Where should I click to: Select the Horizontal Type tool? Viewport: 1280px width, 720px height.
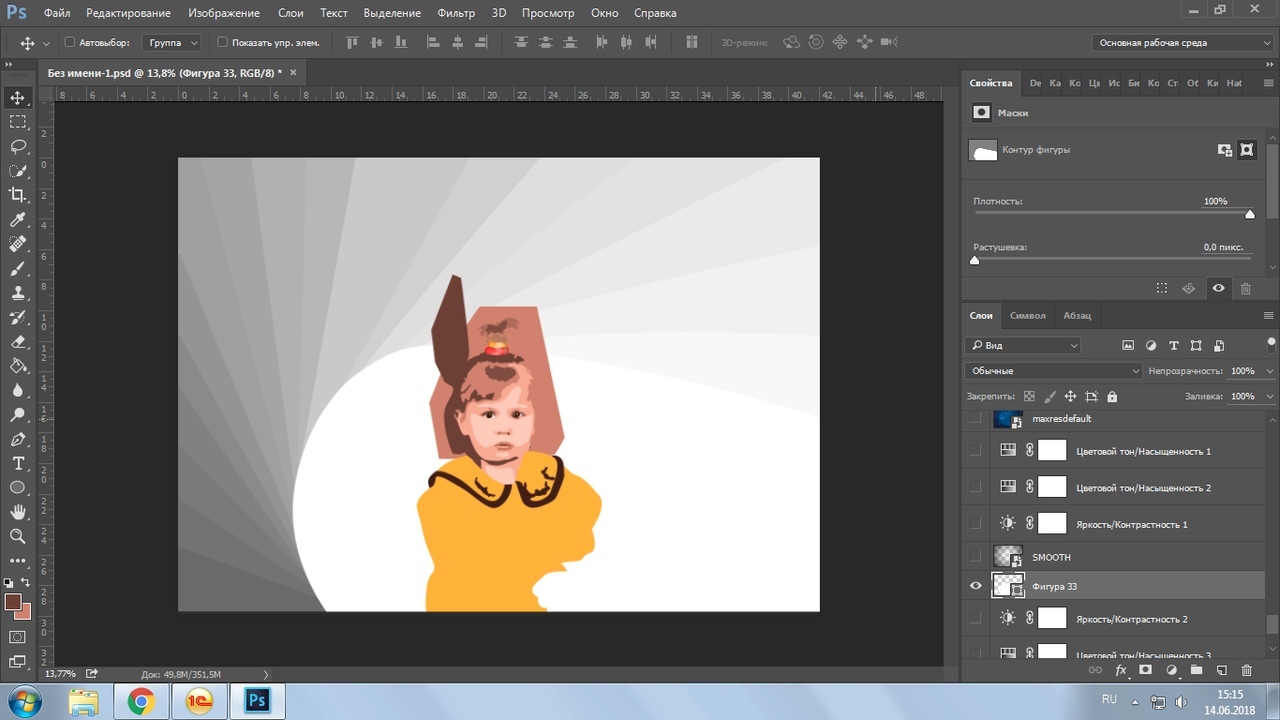(18, 464)
